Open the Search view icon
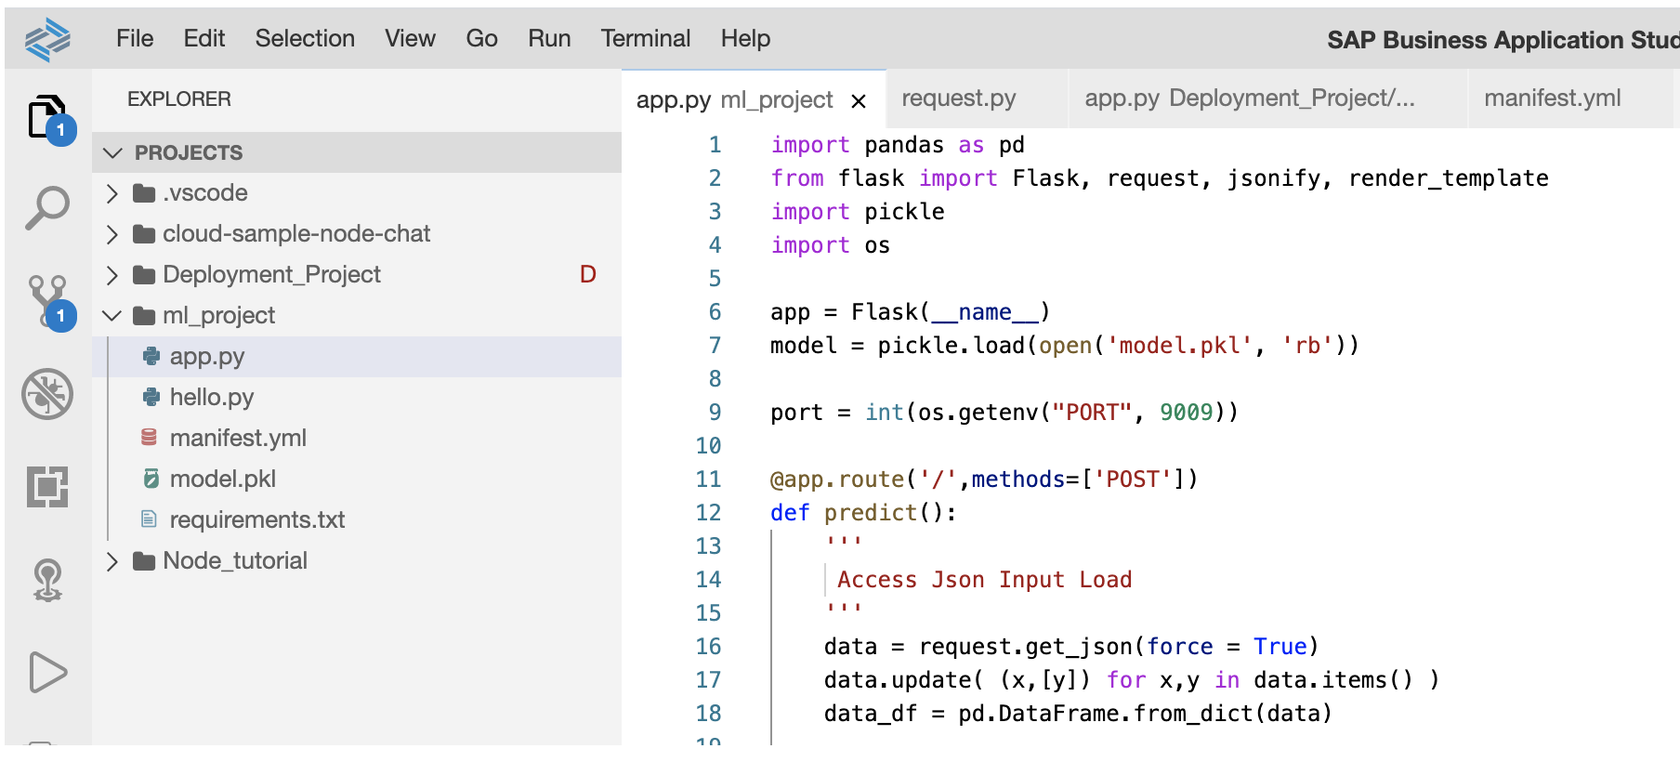Image resolution: width=1680 pixels, height=762 pixels. click(47, 208)
